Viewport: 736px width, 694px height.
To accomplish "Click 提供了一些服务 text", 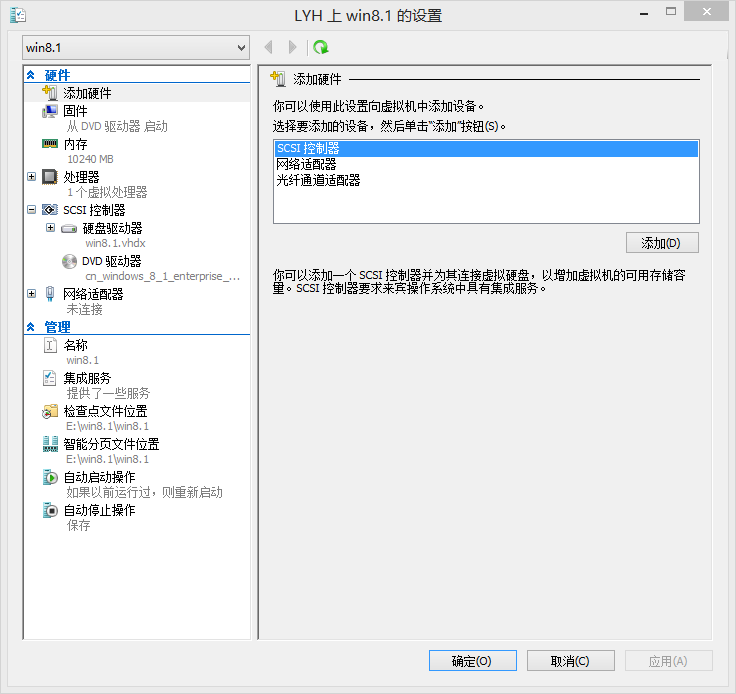I will [x=108, y=393].
